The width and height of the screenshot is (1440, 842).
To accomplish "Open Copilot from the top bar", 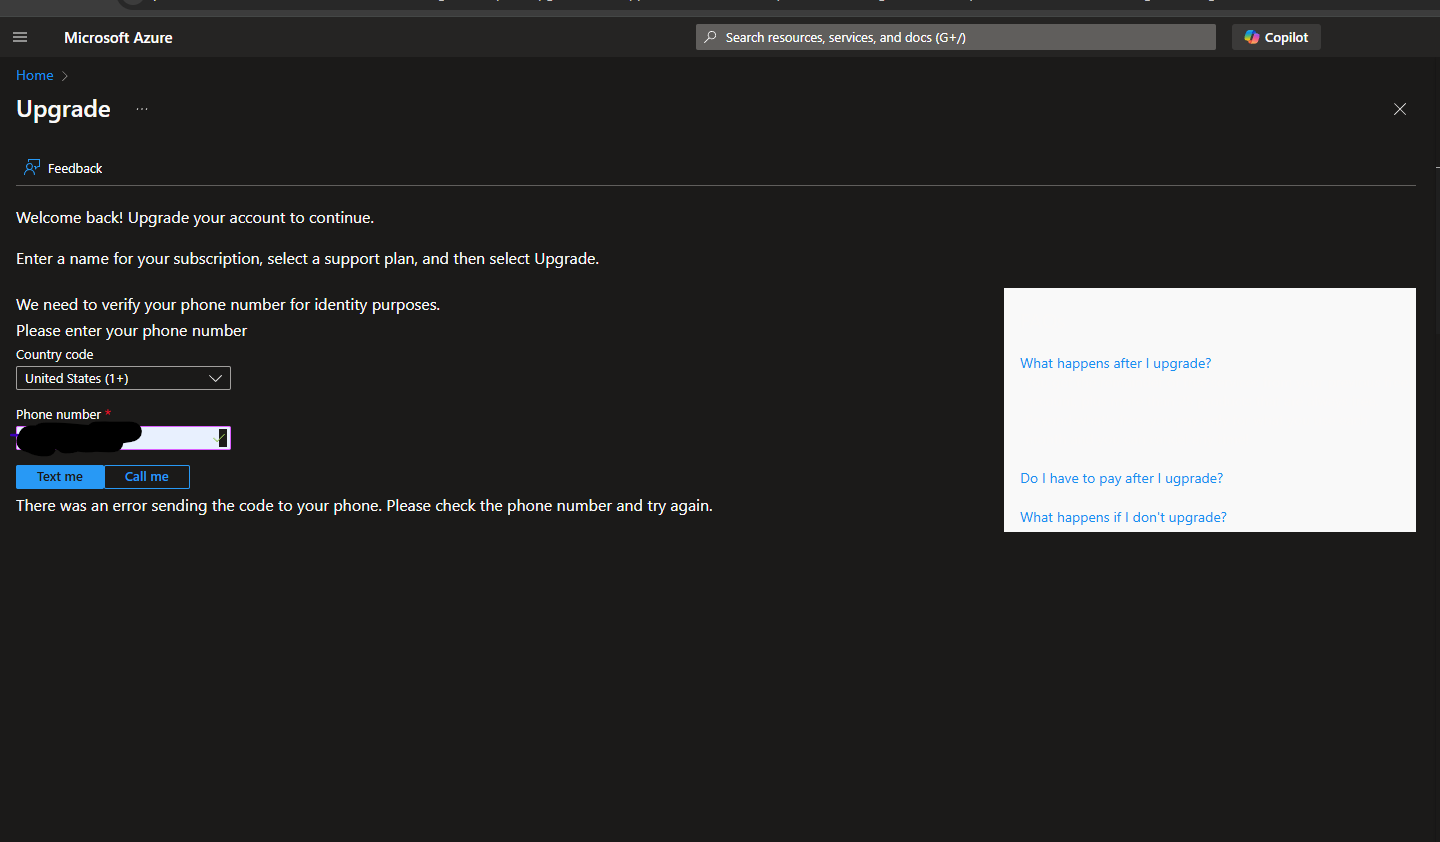I will pyautogui.click(x=1276, y=37).
